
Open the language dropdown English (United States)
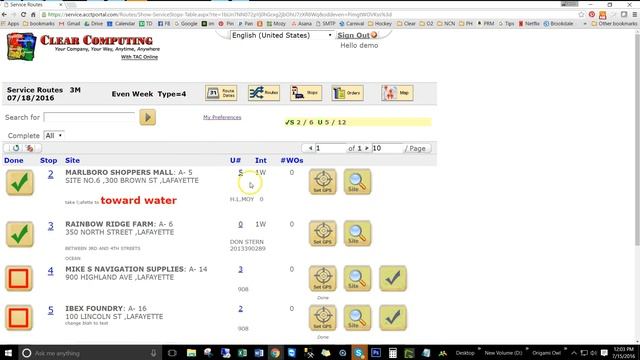(282, 36)
